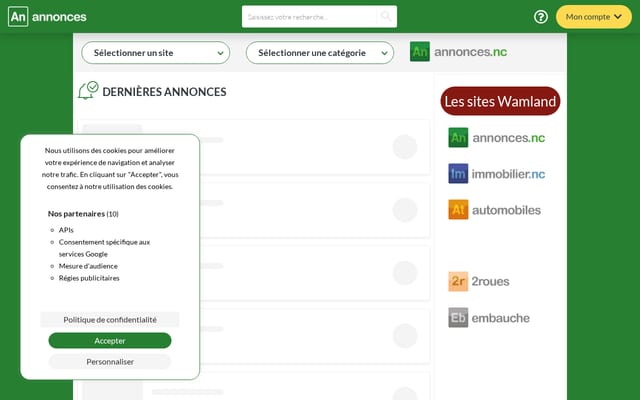Open Sélectionner une catégorie dropdown
Viewport: 640px width, 400px height.
coord(320,53)
